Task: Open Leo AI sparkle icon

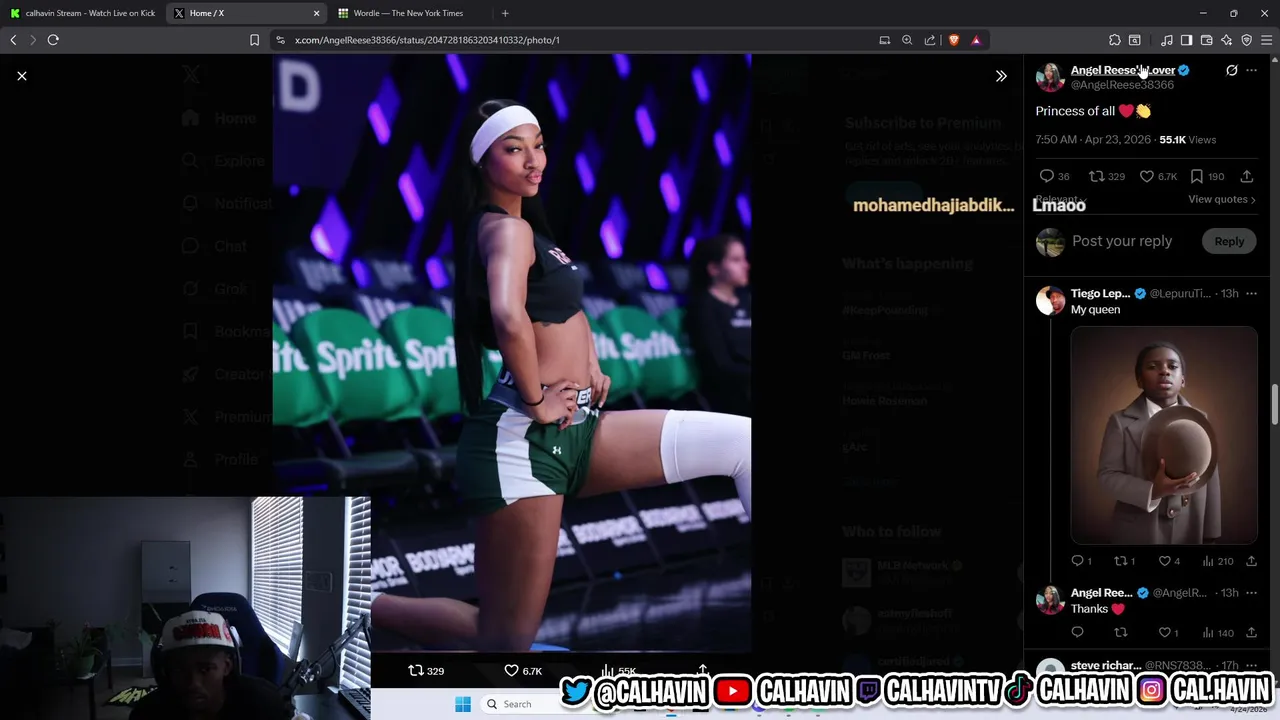Action: pyautogui.click(x=1226, y=40)
